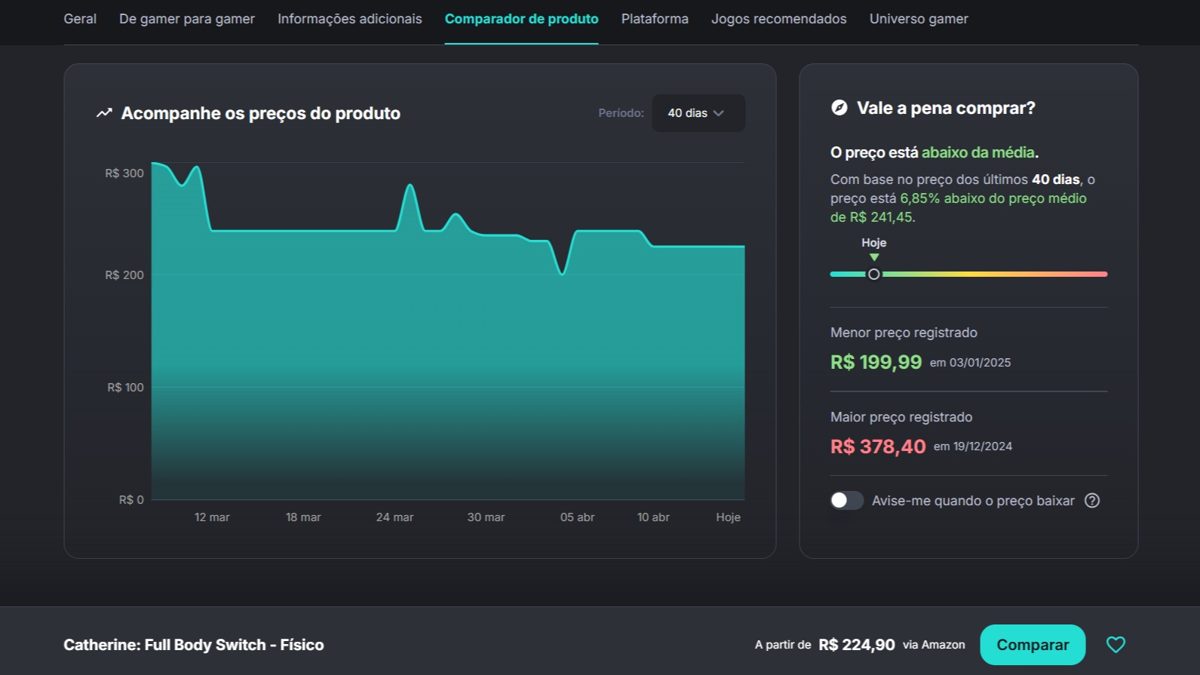This screenshot has height=675, width=1200.
Task: Select the Informações adicionais tab
Action: (349, 19)
